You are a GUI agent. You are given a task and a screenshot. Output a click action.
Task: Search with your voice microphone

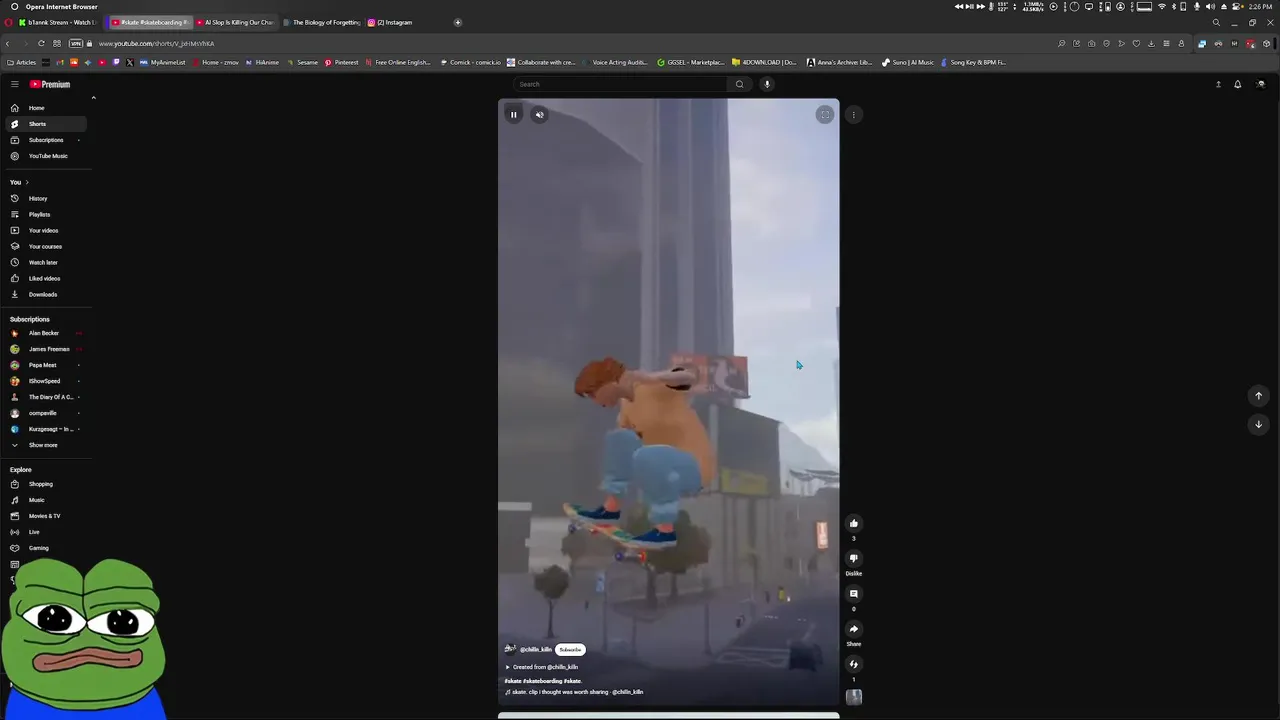[767, 84]
